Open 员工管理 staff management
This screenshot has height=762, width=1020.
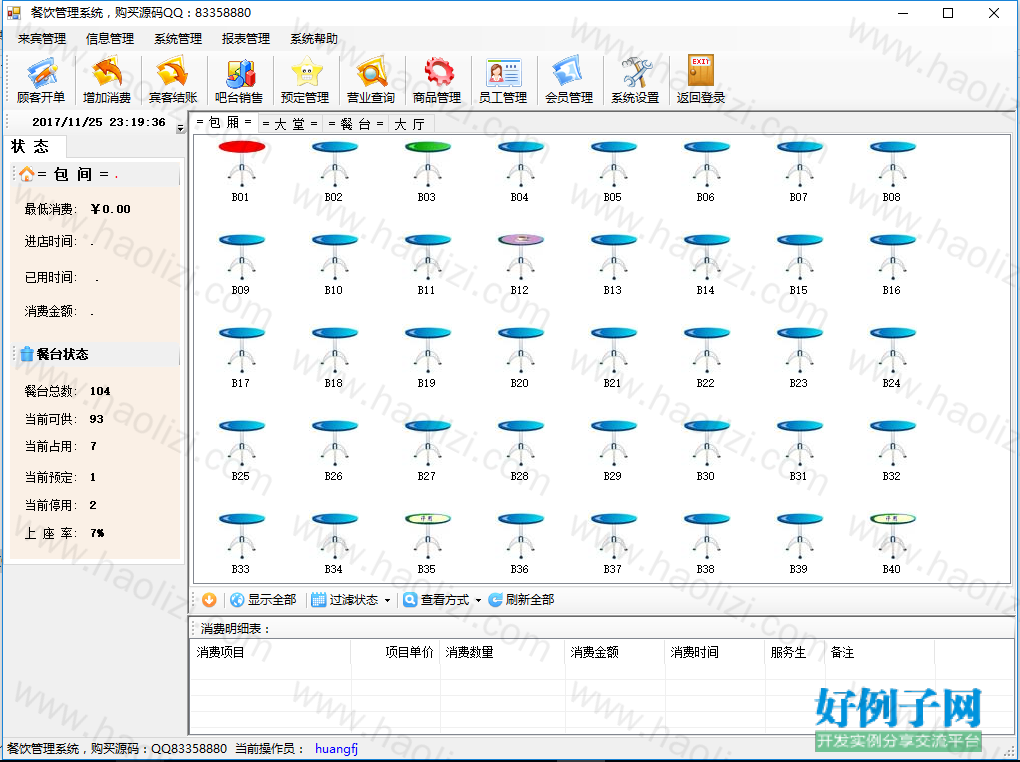click(503, 80)
